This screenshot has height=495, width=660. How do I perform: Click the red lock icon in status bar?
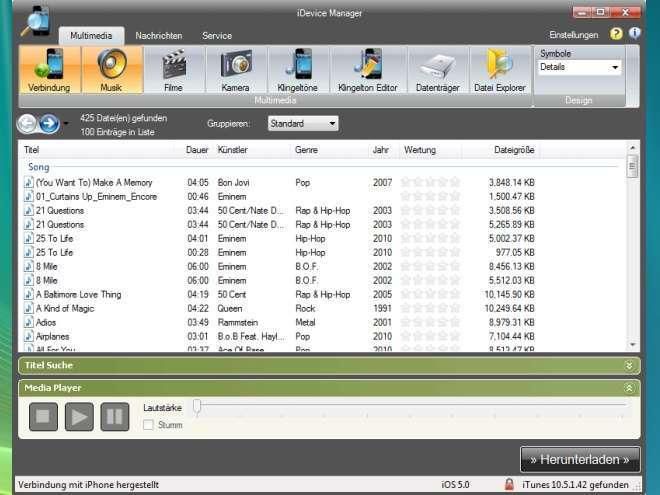pos(509,484)
